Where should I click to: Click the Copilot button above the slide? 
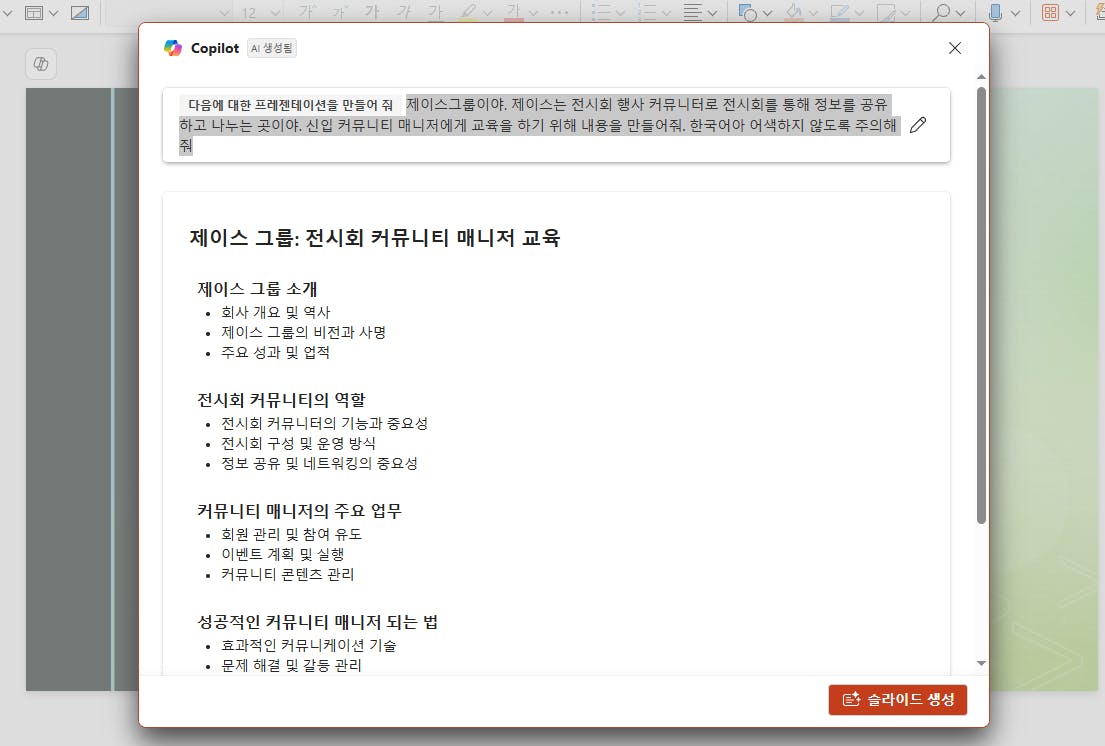pyautogui.click(x=41, y=64)
